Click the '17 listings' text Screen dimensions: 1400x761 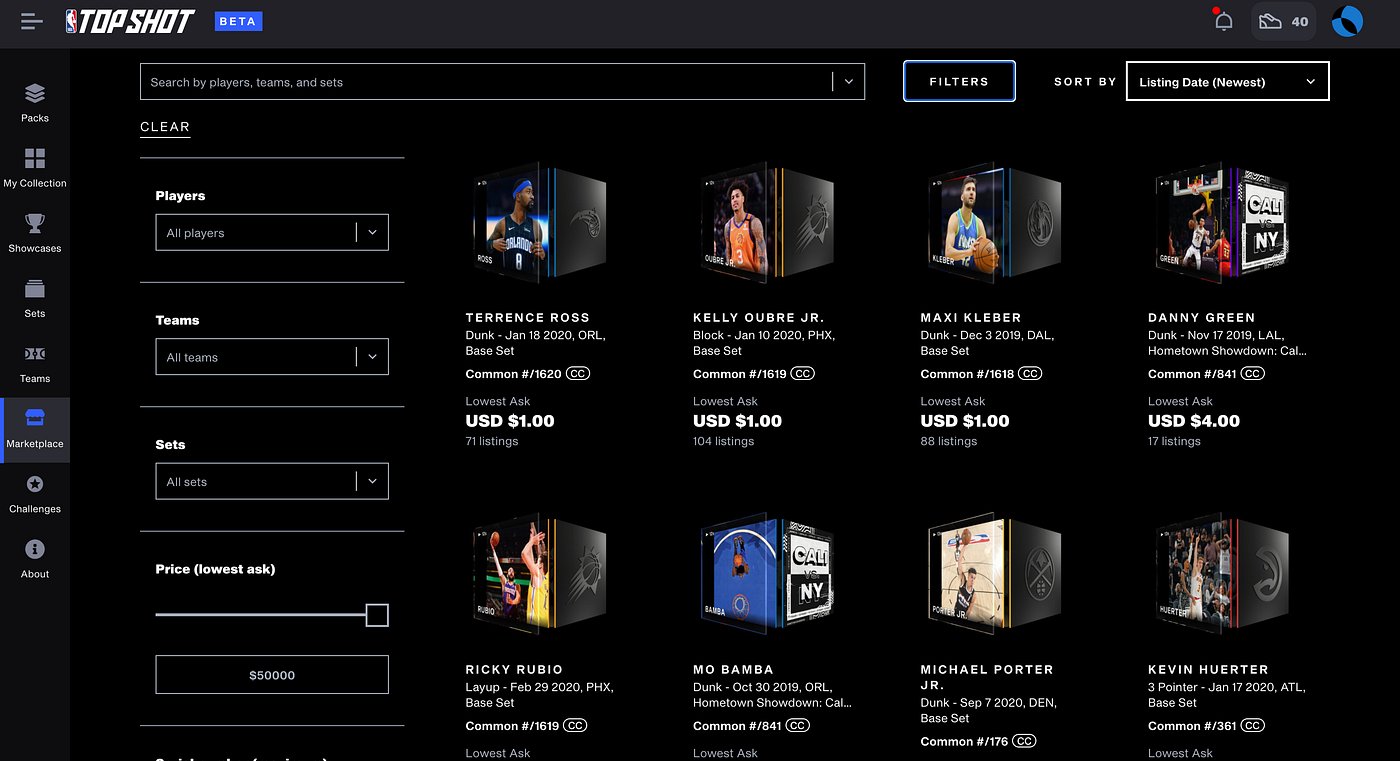[1174, 441]
